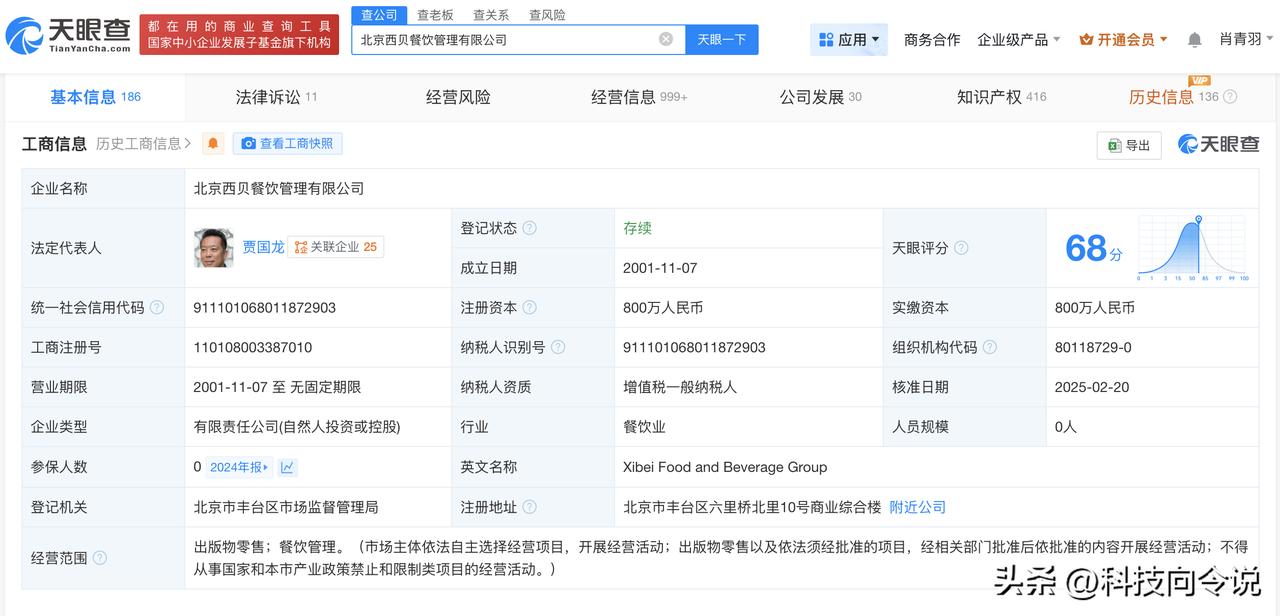Switch to the 经营风险 tab
Viewport: 1280px width, 616px height.
coord(458,97)
